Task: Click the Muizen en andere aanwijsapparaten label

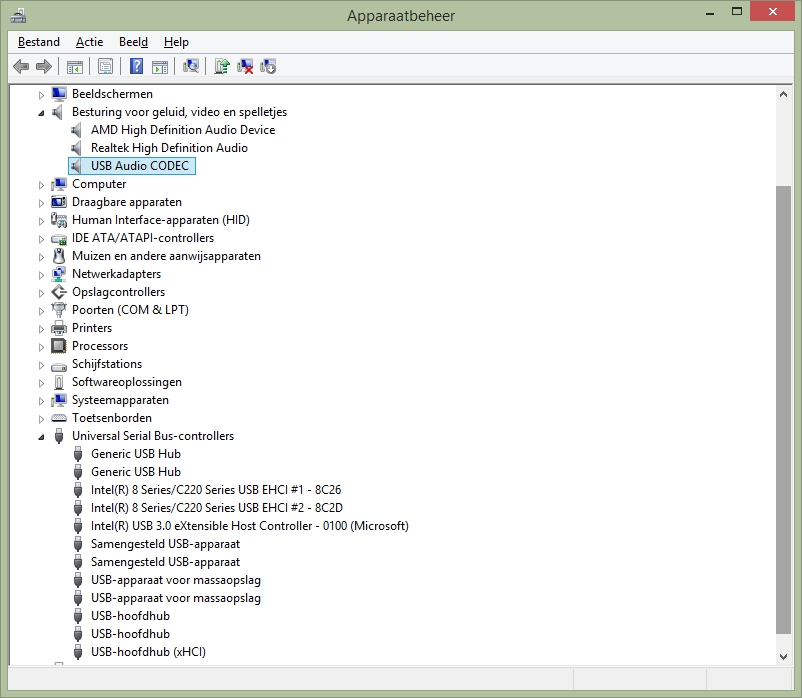Action: tap(166, 256)
